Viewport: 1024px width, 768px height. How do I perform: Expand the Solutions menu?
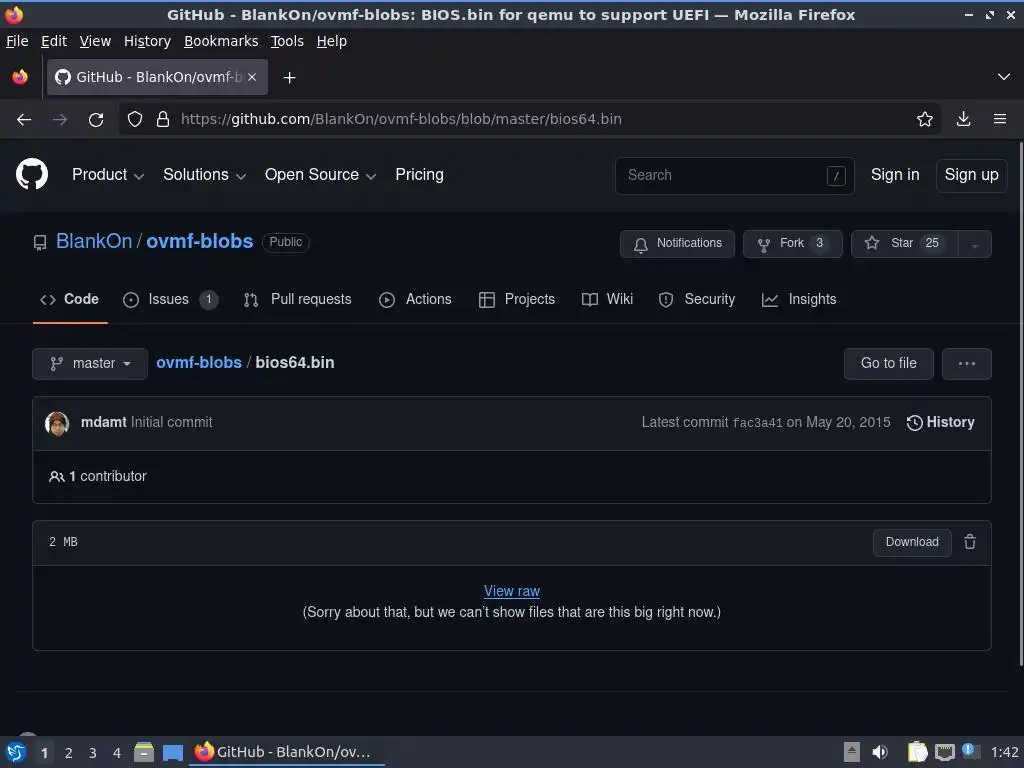204,175
